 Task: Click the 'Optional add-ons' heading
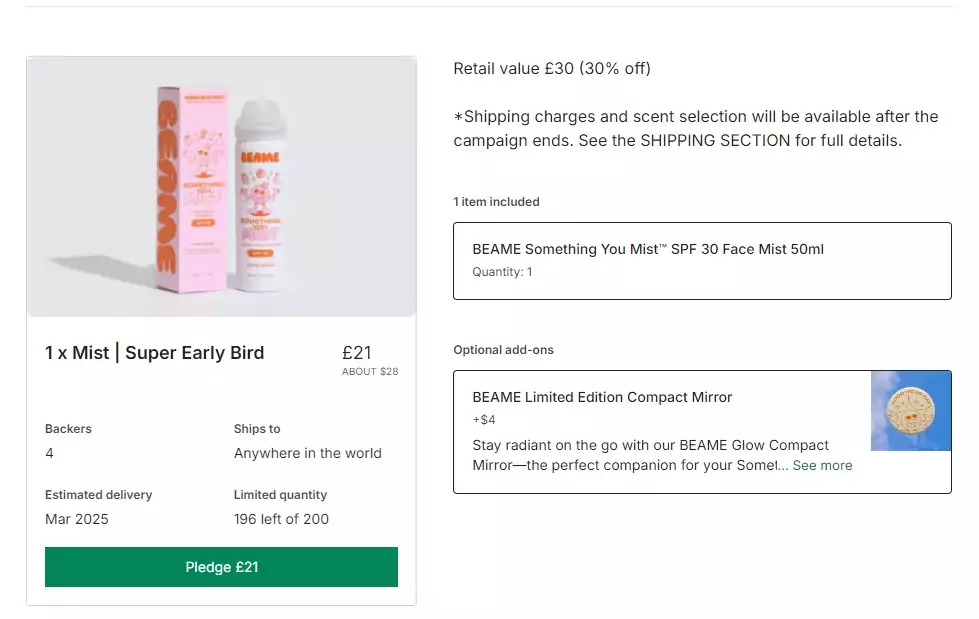point(503,350)
